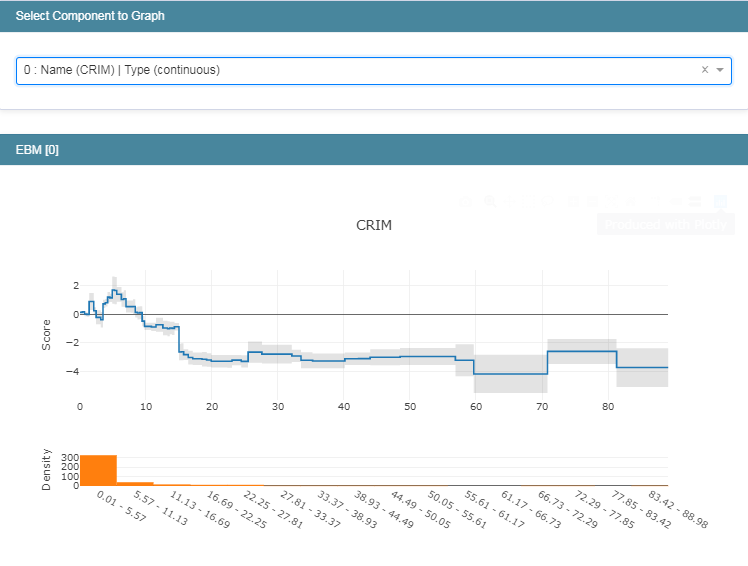Click the 'Produced with Plotly' tooltip link
The height and width of the screenshot is (566, 748).
pyautogui.click(x=666, y=224)
